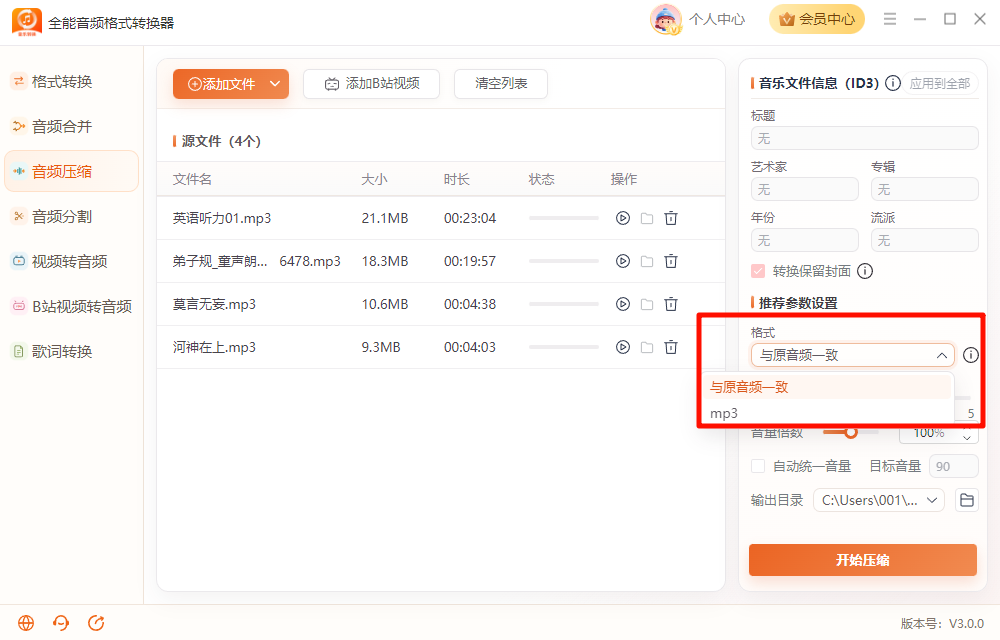
Task: Enable the 自动统一音量 checkbox
Action: click(x=758, y=466)
